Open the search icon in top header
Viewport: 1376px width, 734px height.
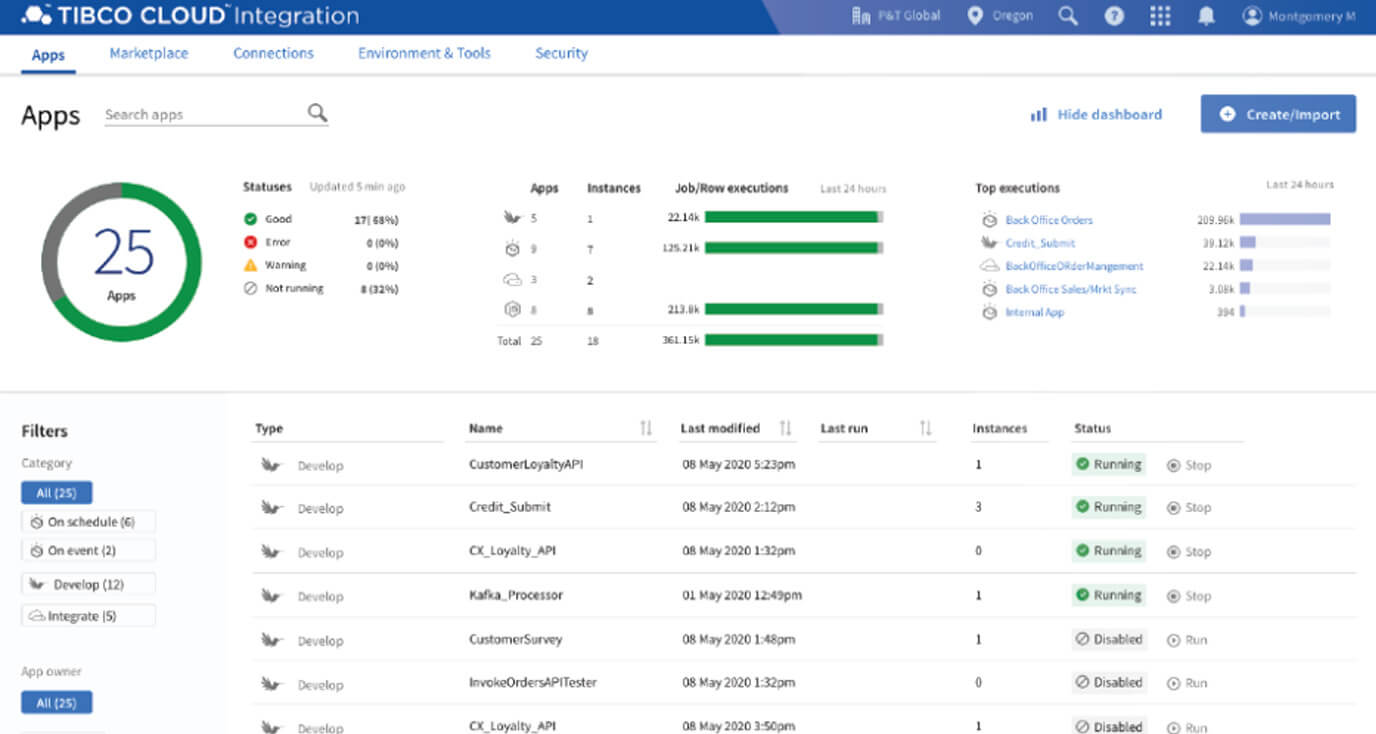[1068, 17]
